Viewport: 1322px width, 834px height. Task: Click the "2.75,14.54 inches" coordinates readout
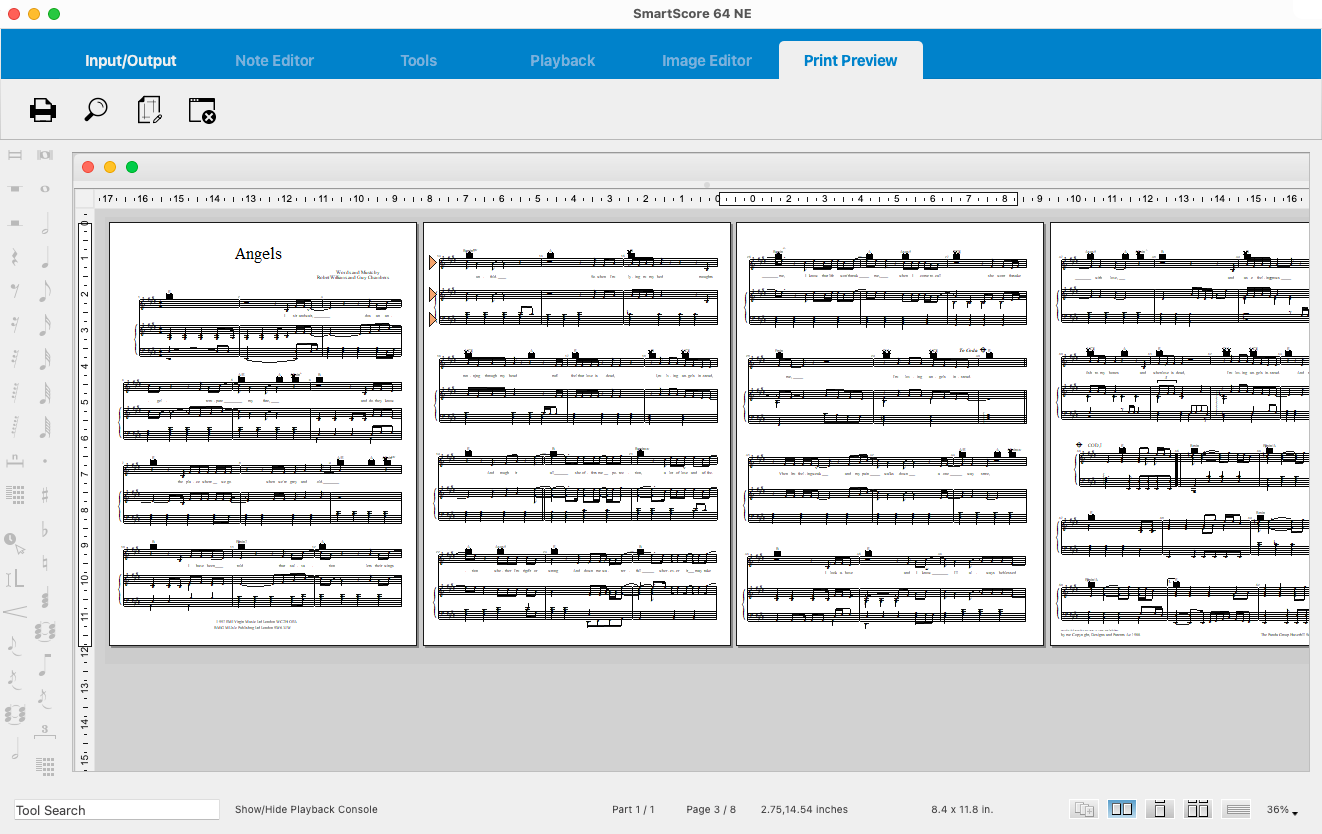click(x=804, y=810)
